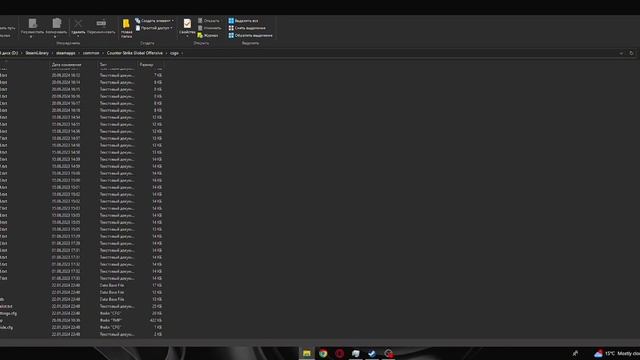Screen dimensions: 640x360
Task: Select the first text document row of 7 КБ
Action: point(82,75)
